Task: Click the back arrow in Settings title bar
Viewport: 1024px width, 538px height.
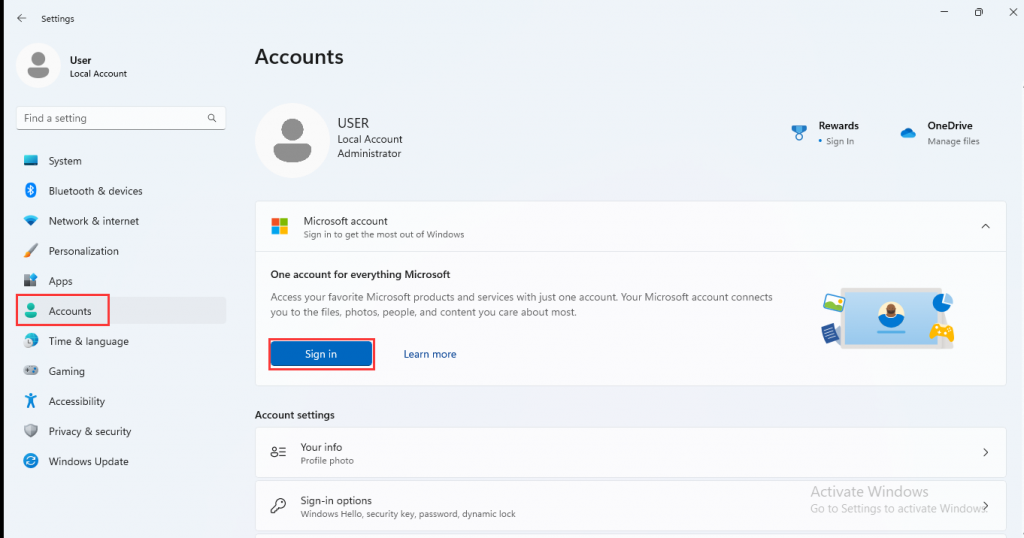Action: (22, 18)
